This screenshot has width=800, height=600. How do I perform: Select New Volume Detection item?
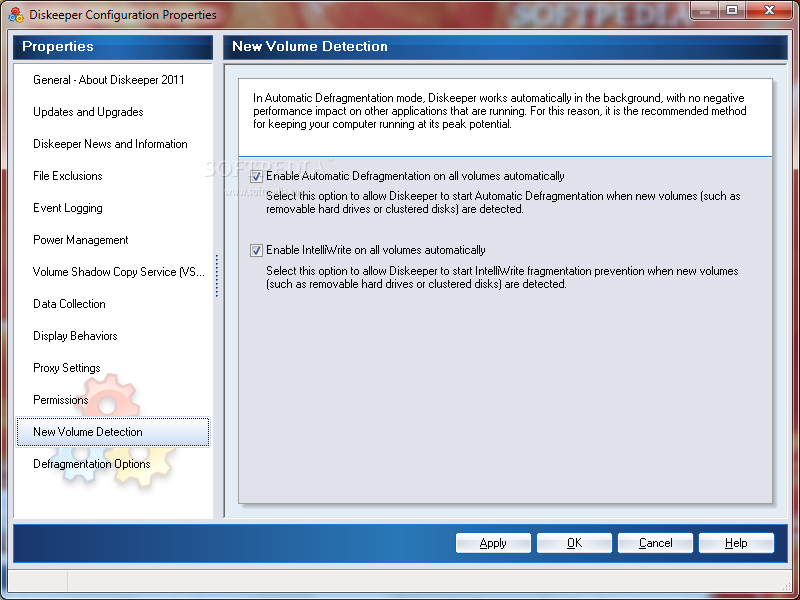pos(113,432)
